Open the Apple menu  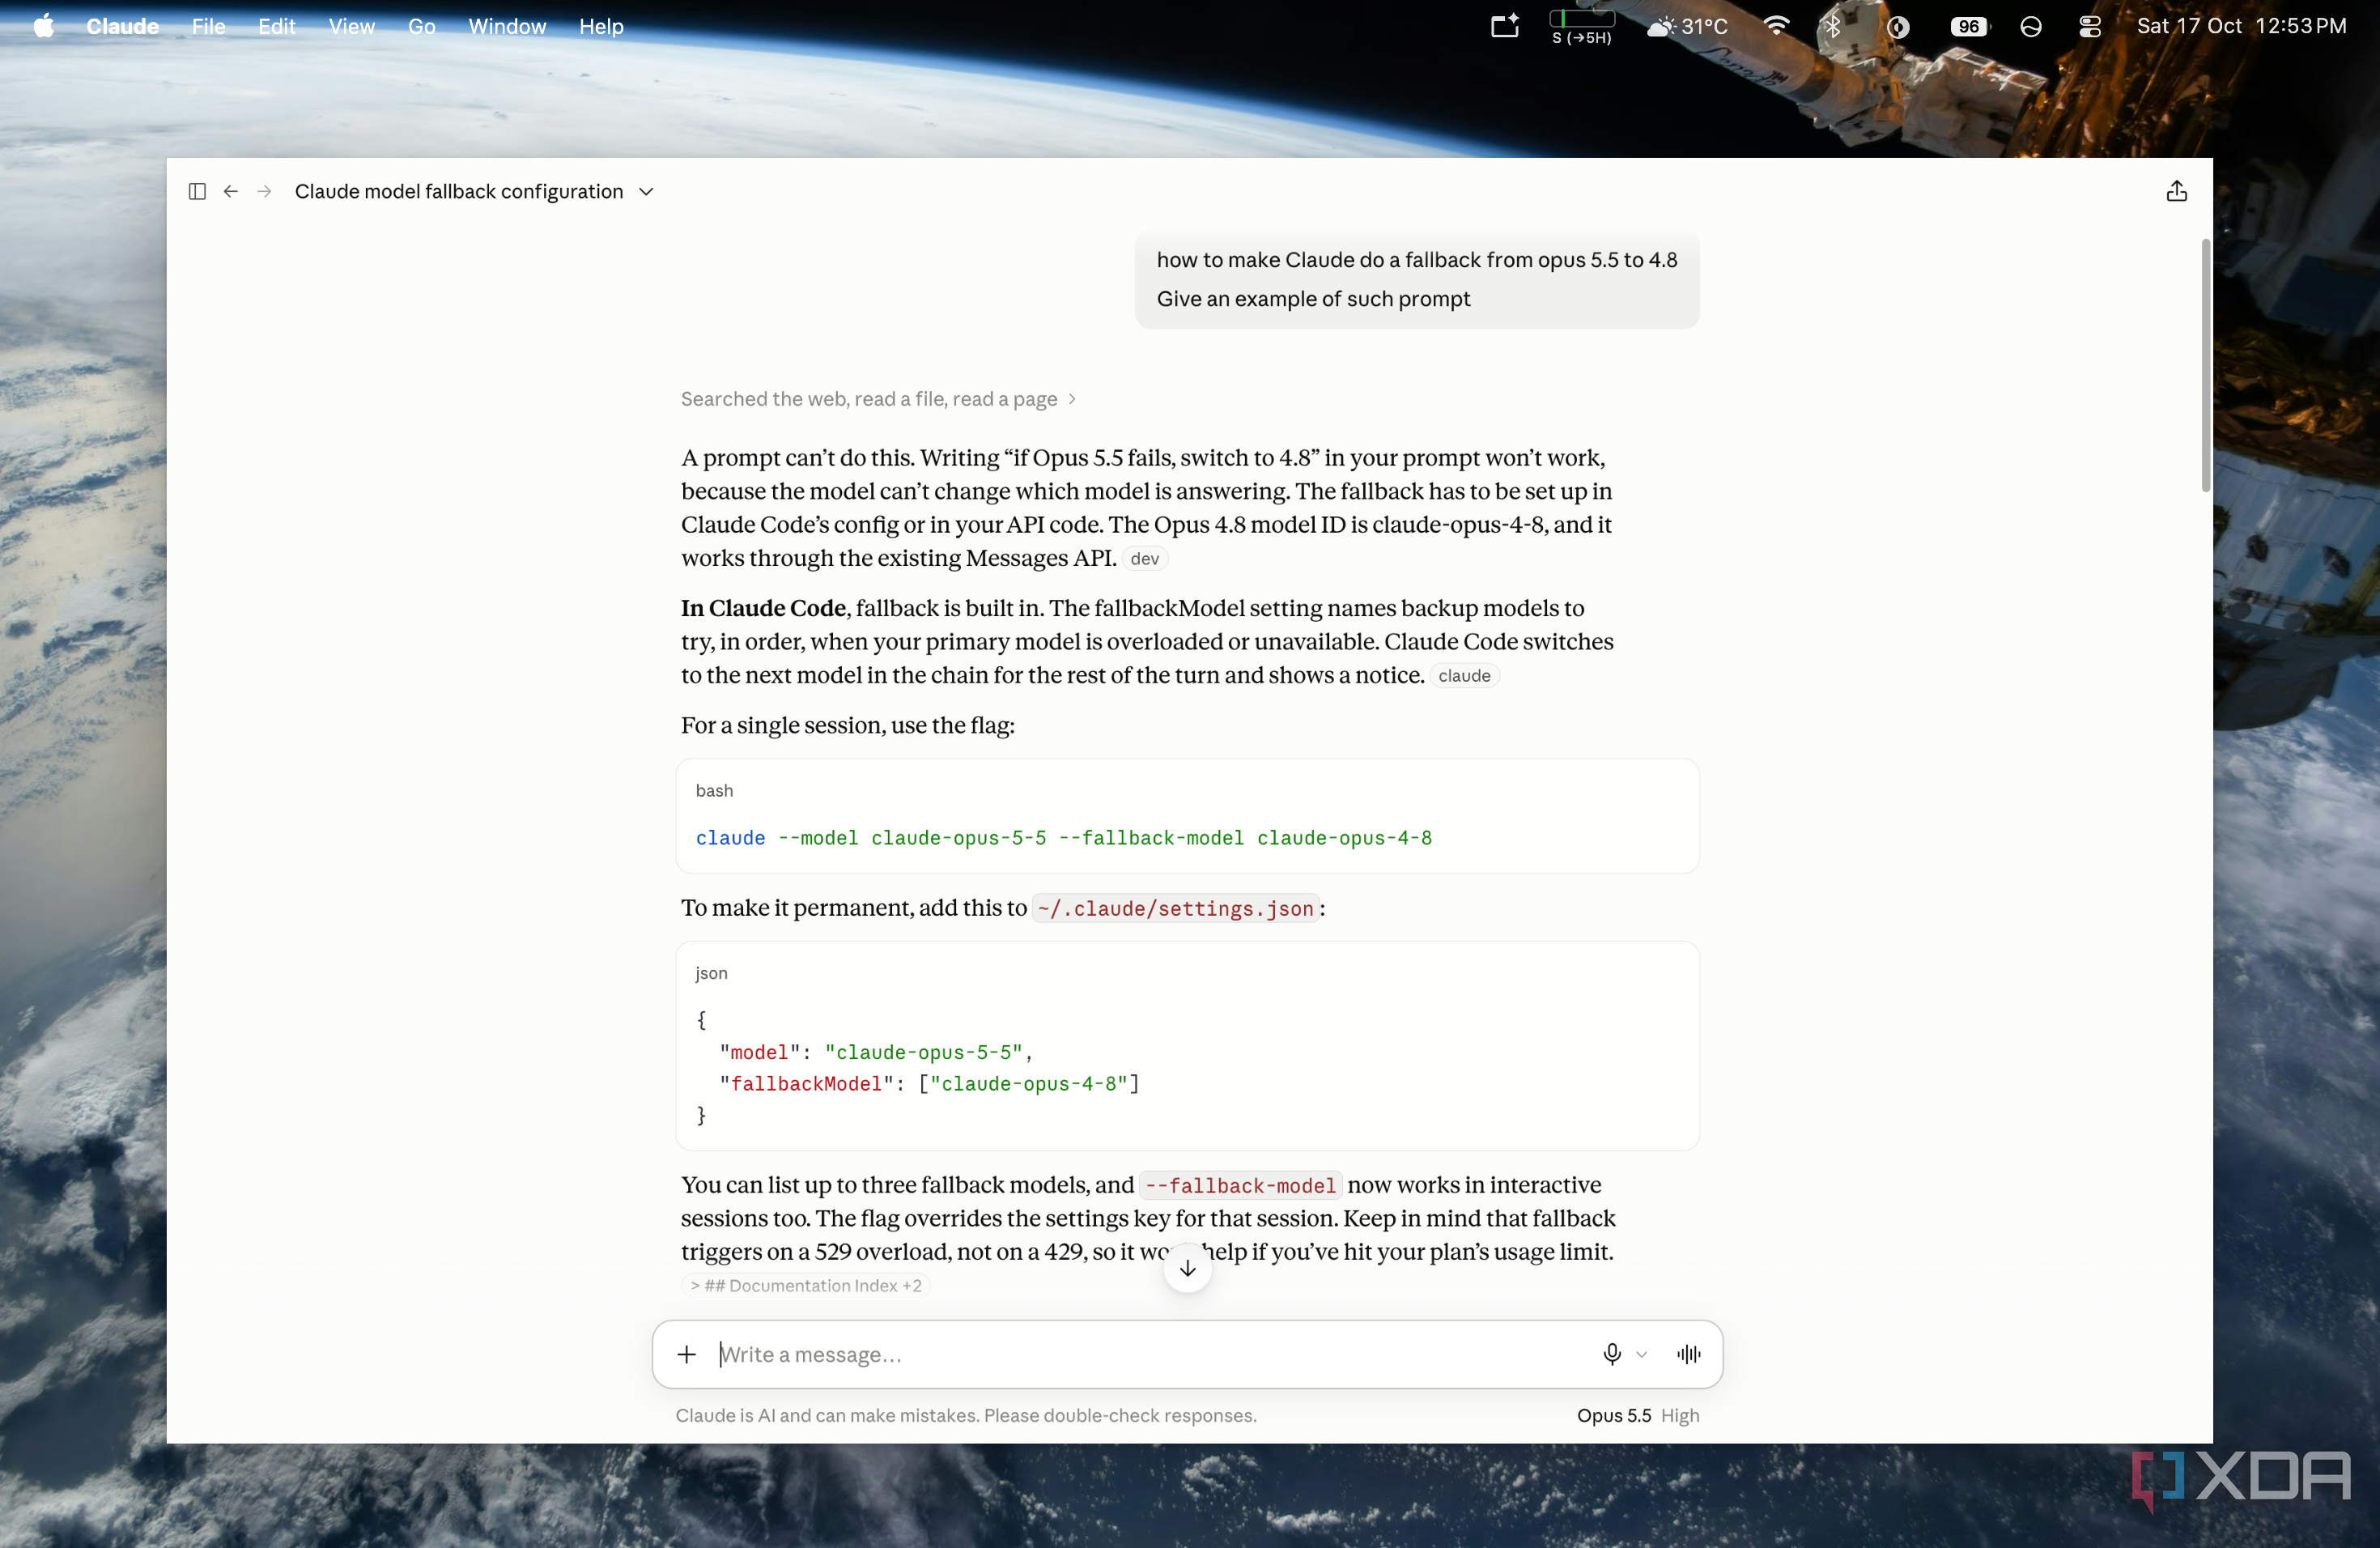click(44, 26)
